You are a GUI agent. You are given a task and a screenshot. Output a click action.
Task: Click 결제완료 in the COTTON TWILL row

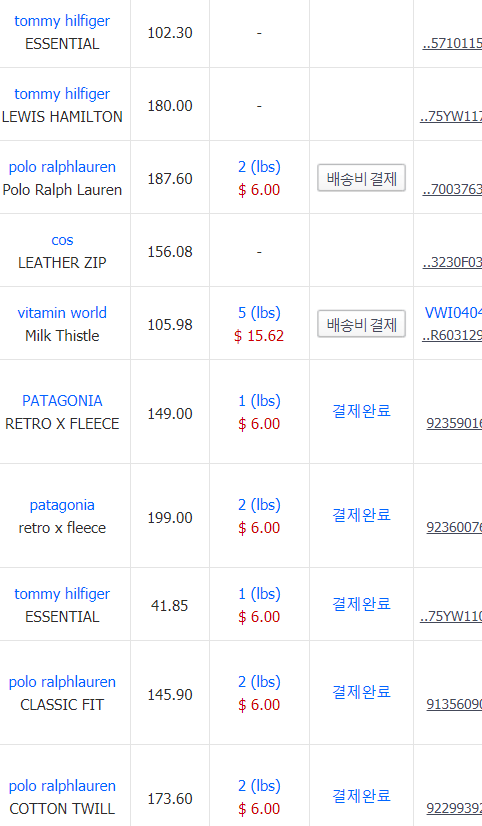pos(361,795)
